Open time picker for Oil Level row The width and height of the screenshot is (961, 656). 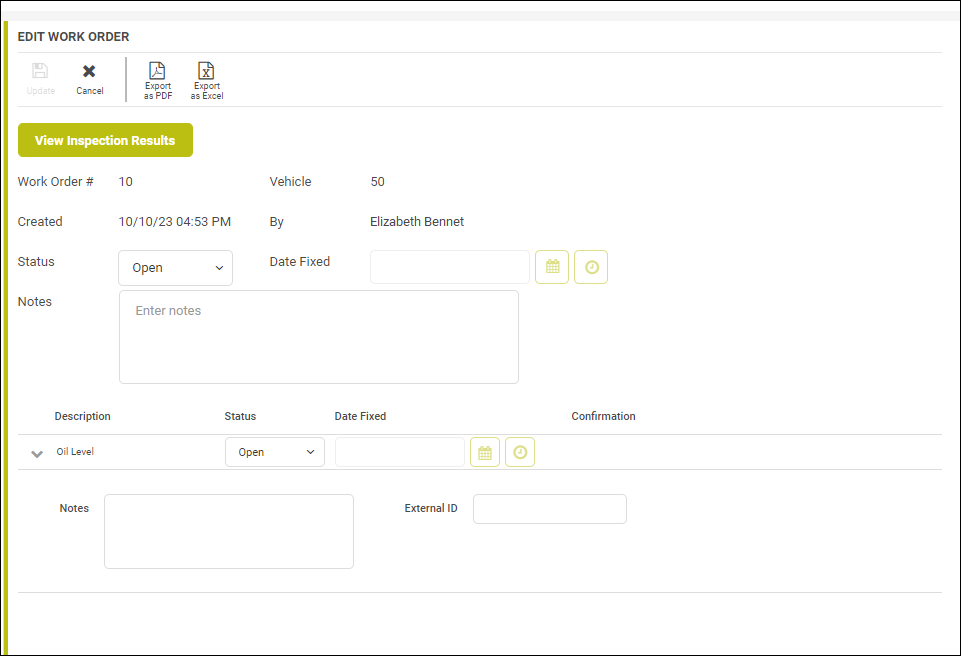pos(520,452)
